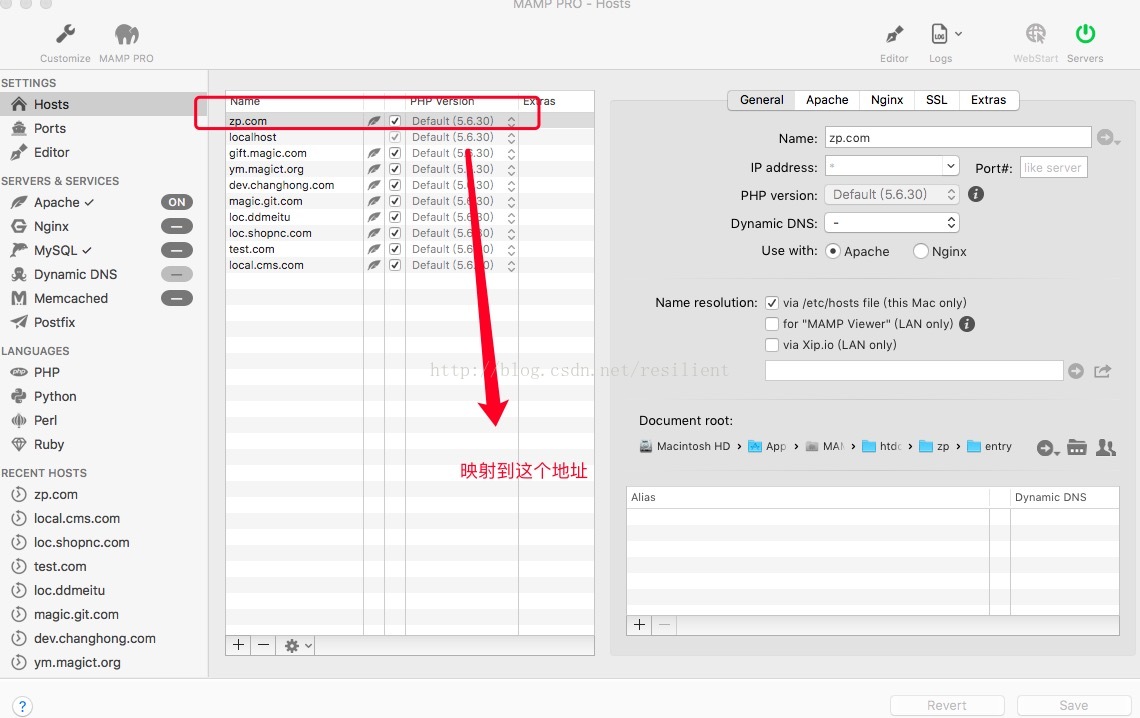Toggle via /etc/hosts file checkbox
1140x718 pixels.
[771, 303]
